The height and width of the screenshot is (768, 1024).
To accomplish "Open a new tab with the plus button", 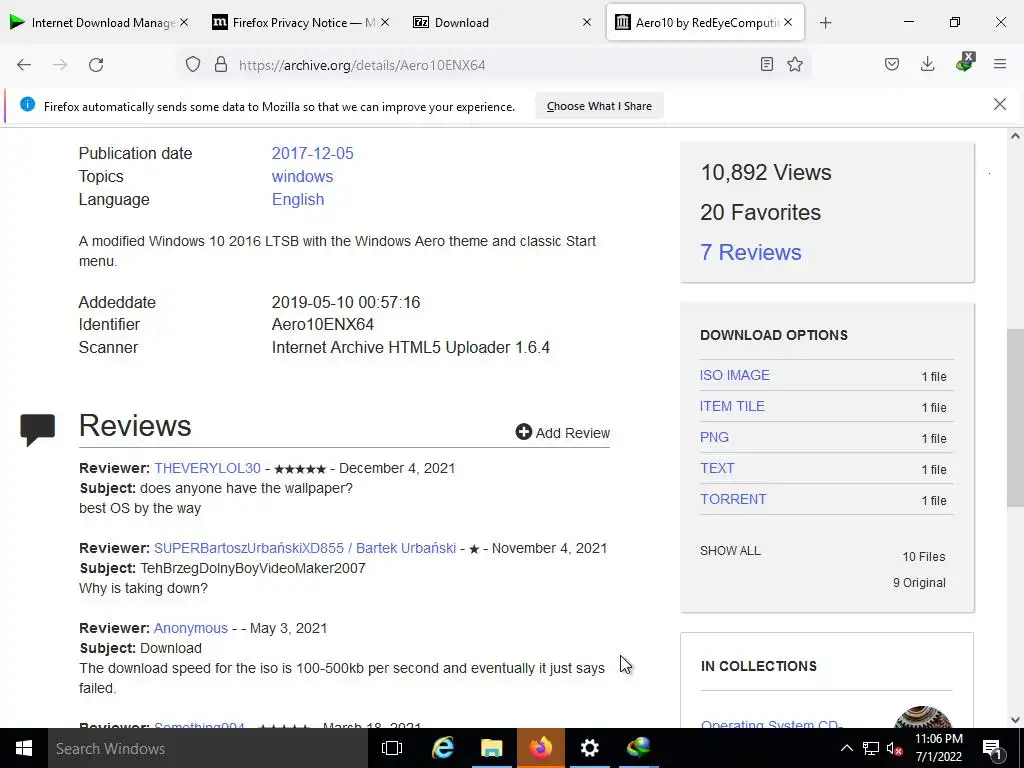I will coord(825,23).
